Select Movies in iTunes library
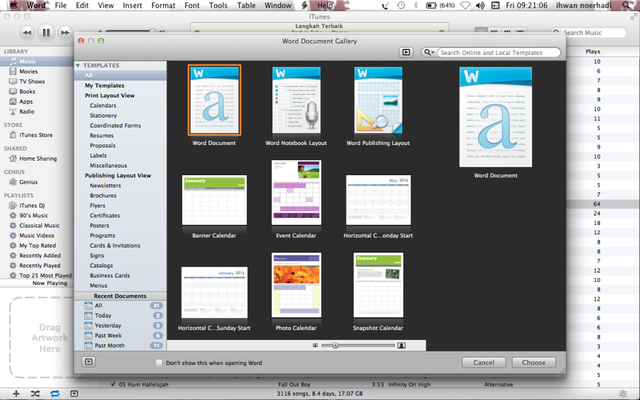The width and height of the screenshot is (640, 400). (x=29, y=71)
